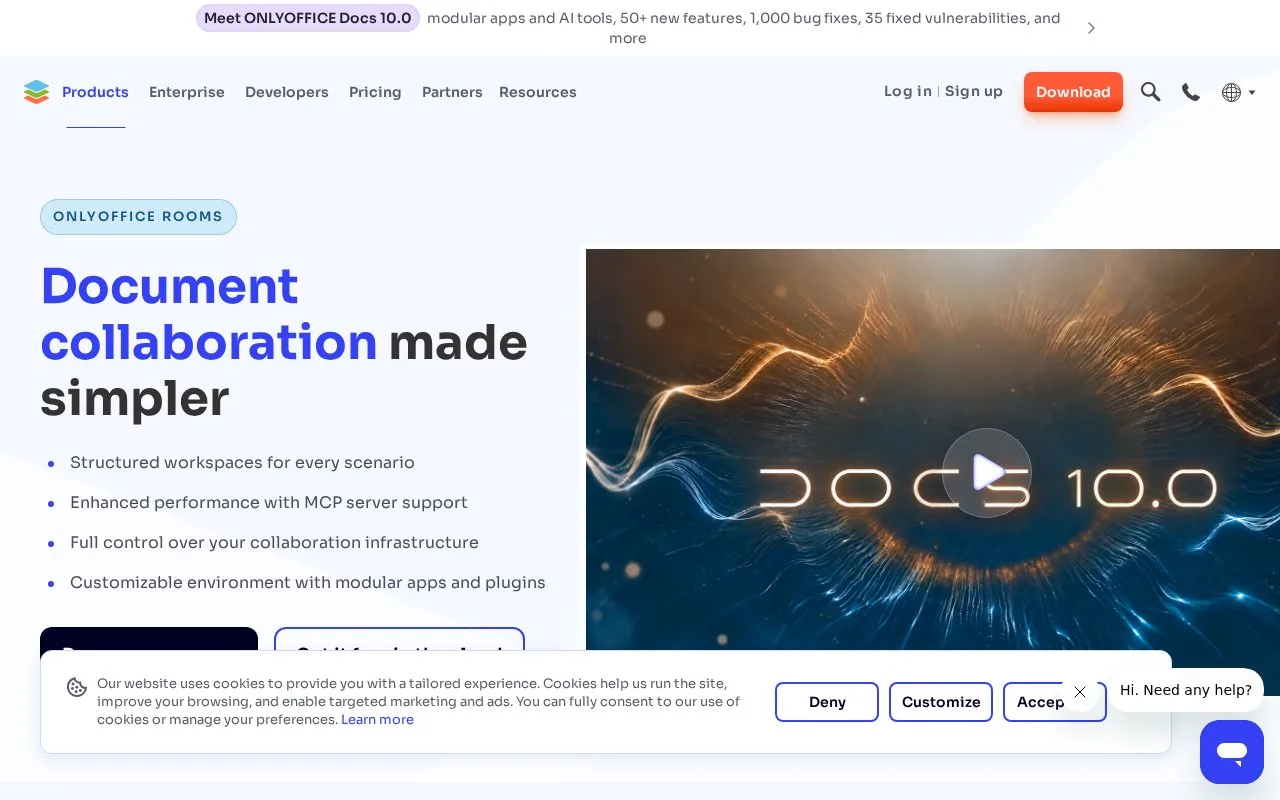This screenshot has height=800, width=1280.
Task: Click 'Full control over your collaboration infrastructure' text
Action: (274, 543)
